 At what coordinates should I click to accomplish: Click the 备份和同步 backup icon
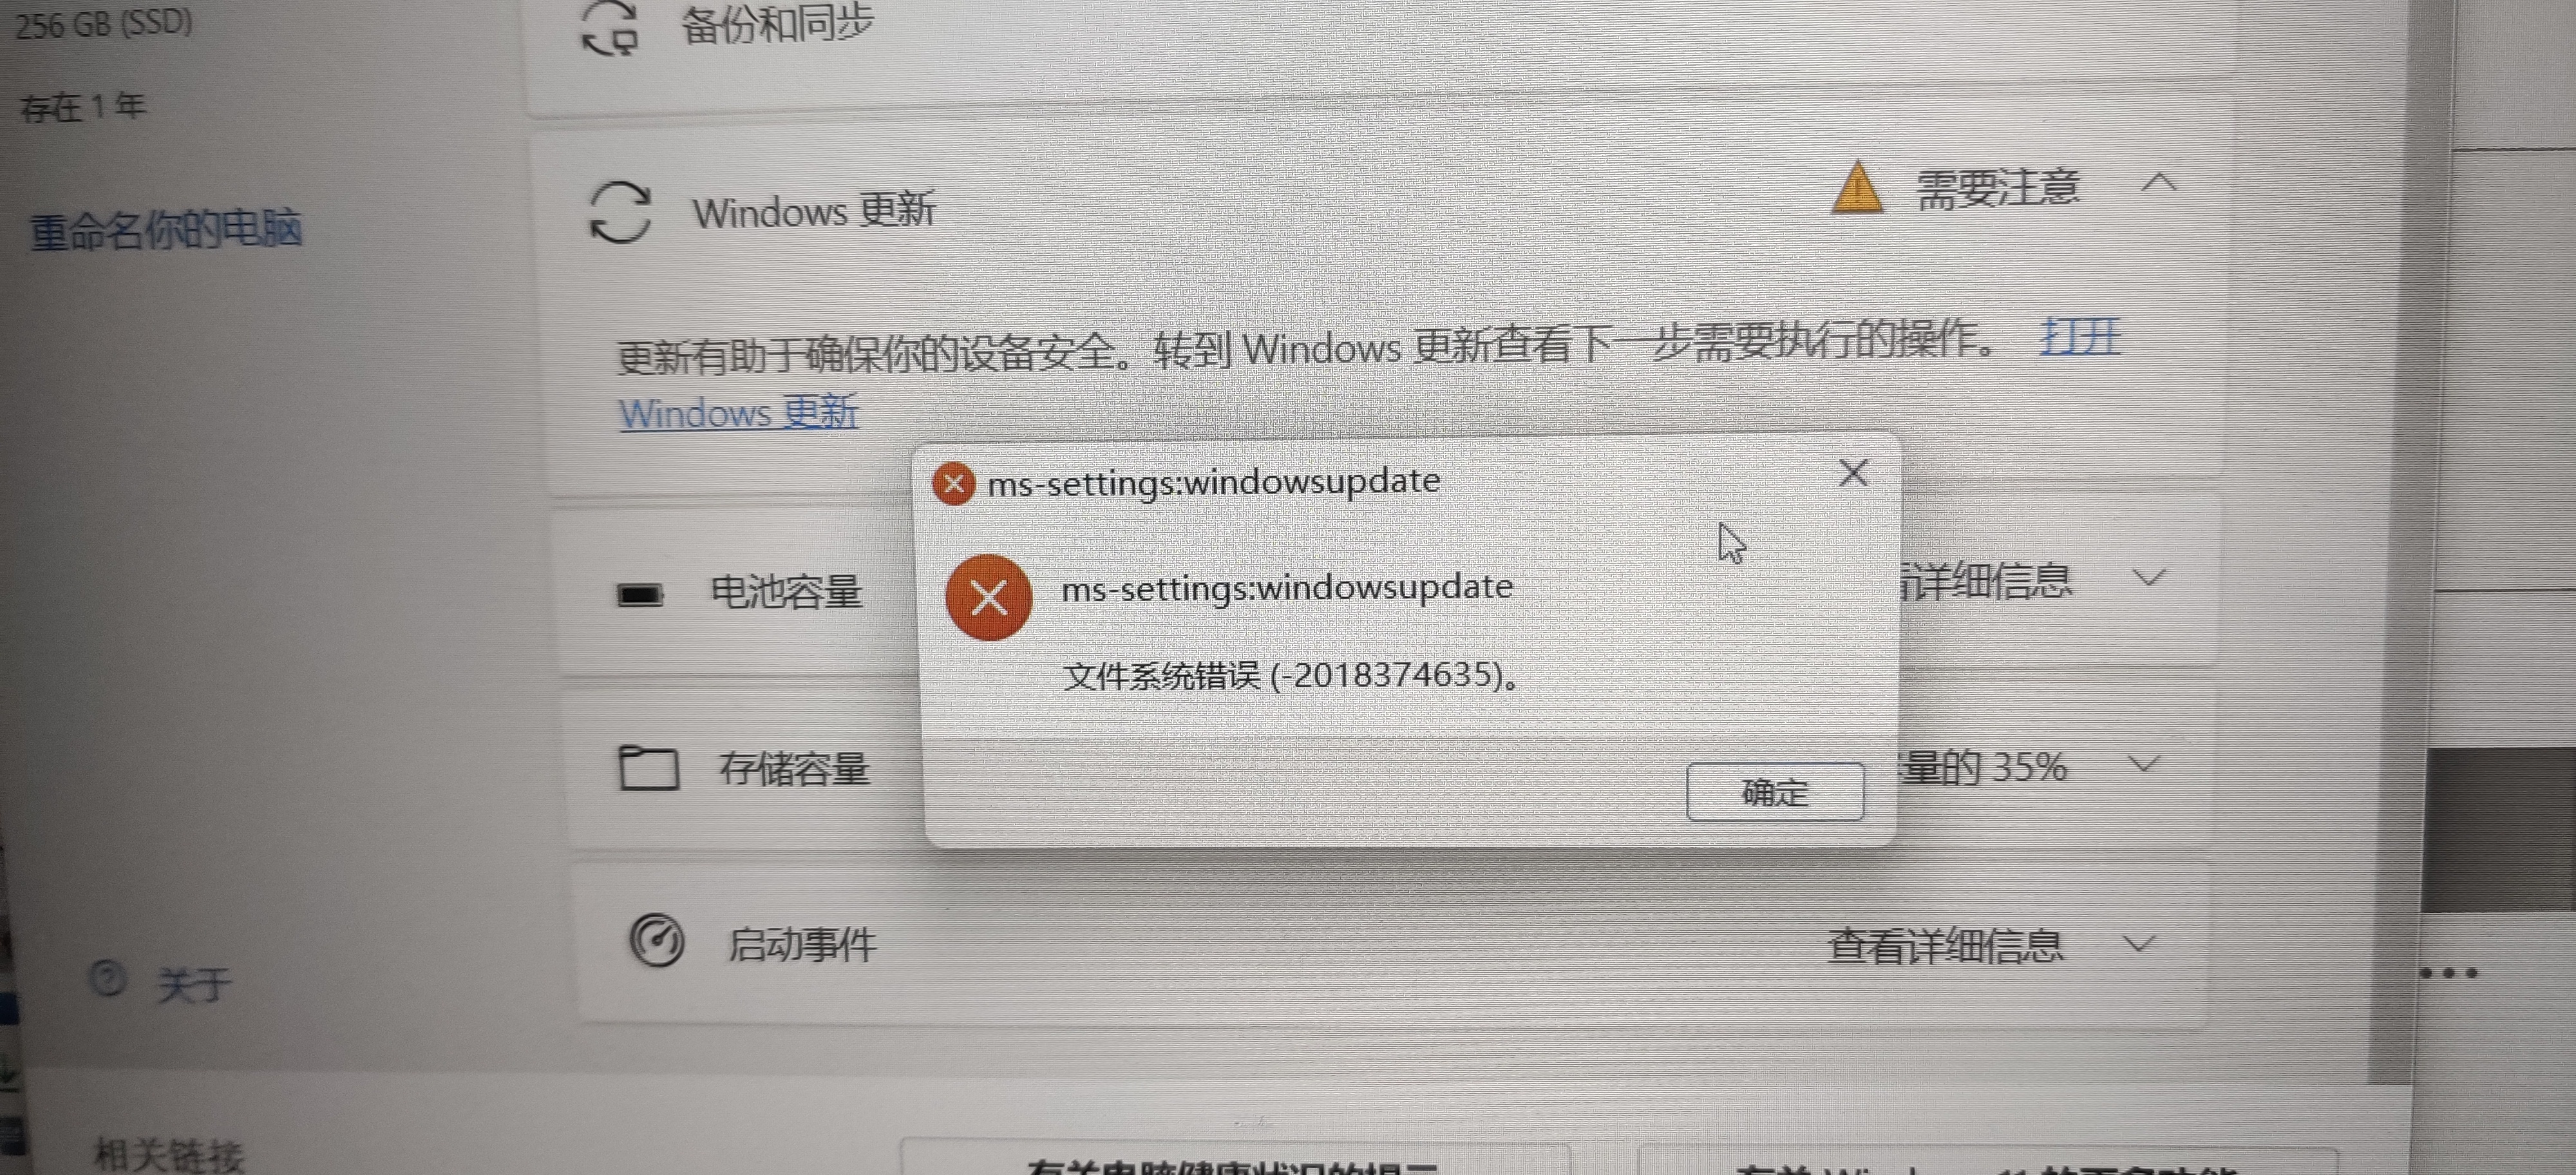click(610, 27)
